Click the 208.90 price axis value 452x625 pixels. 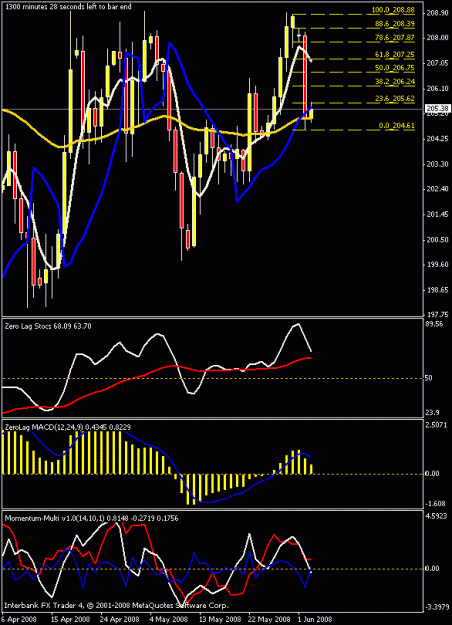point(436,13)
